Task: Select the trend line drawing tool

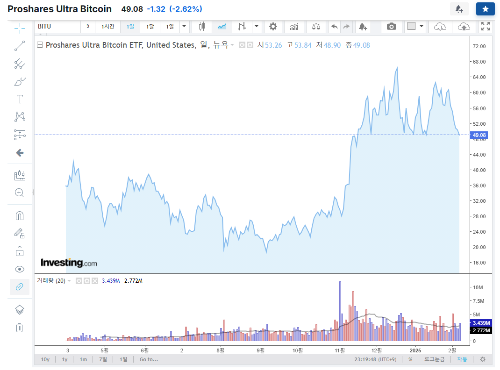Action: pos(20,46)
